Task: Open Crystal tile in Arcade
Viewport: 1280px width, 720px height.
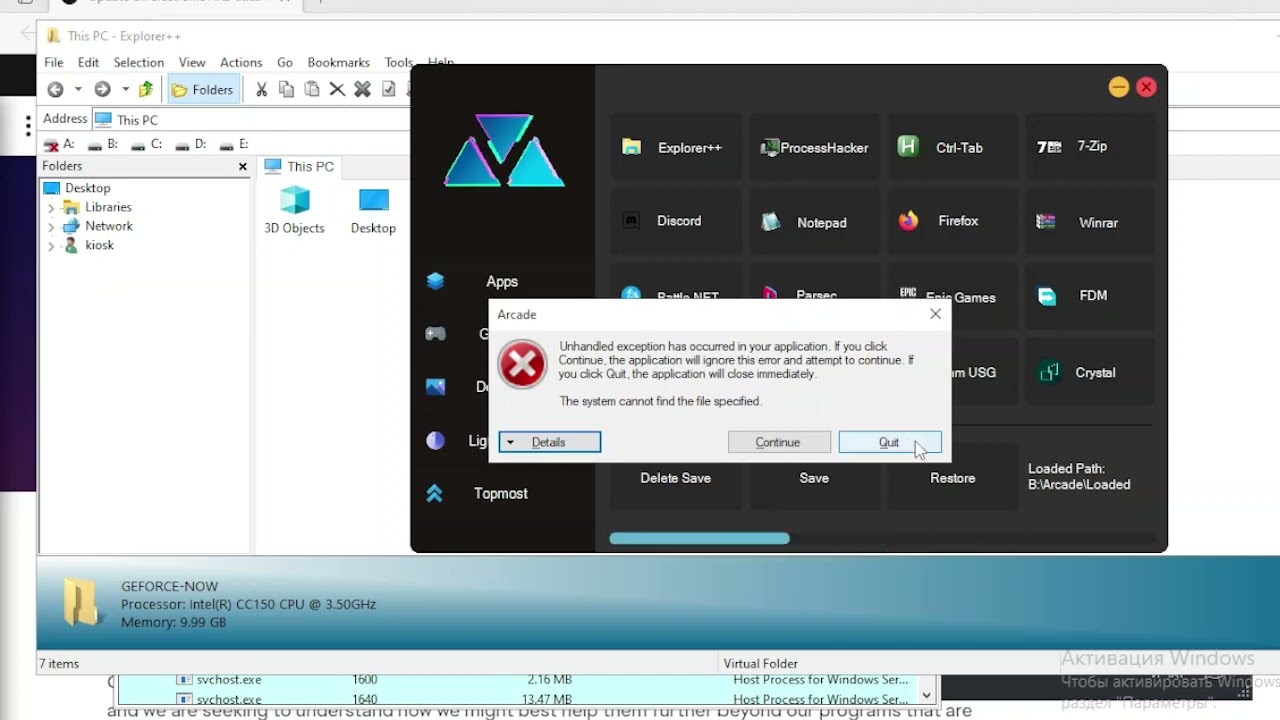Action: point(1090,372)
